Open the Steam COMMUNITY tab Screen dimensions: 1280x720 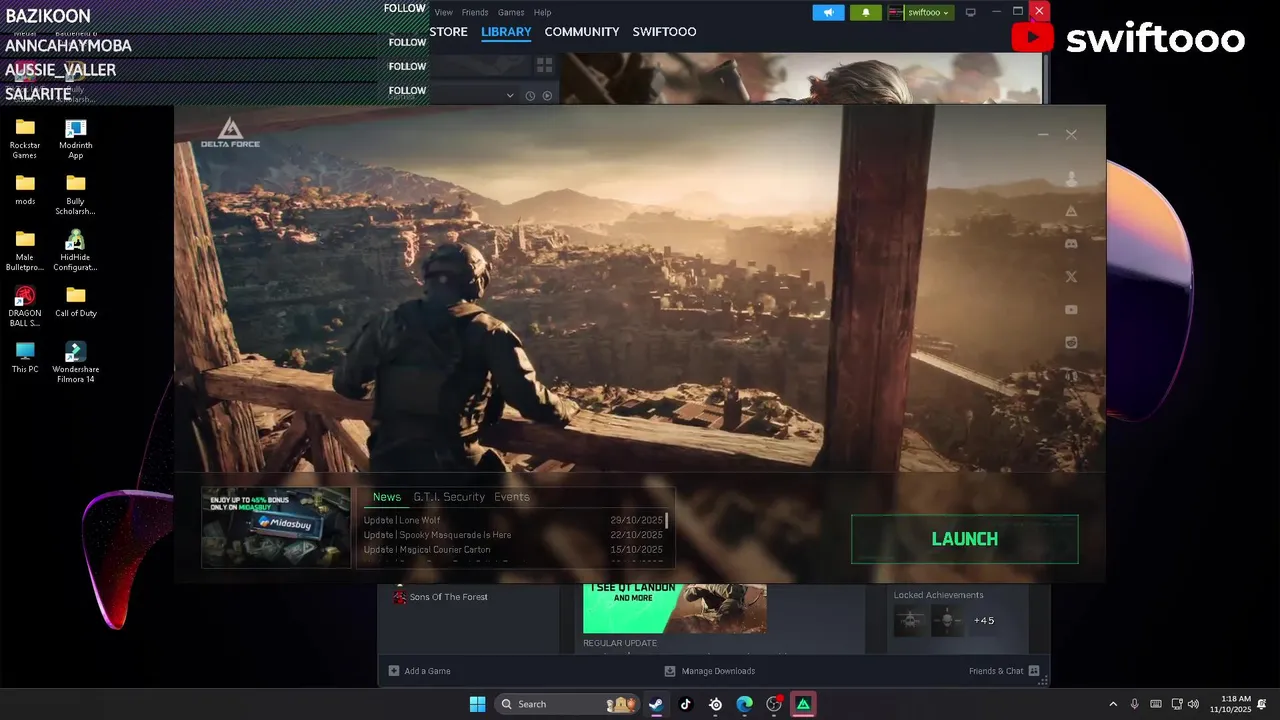(x=582, y=32)
